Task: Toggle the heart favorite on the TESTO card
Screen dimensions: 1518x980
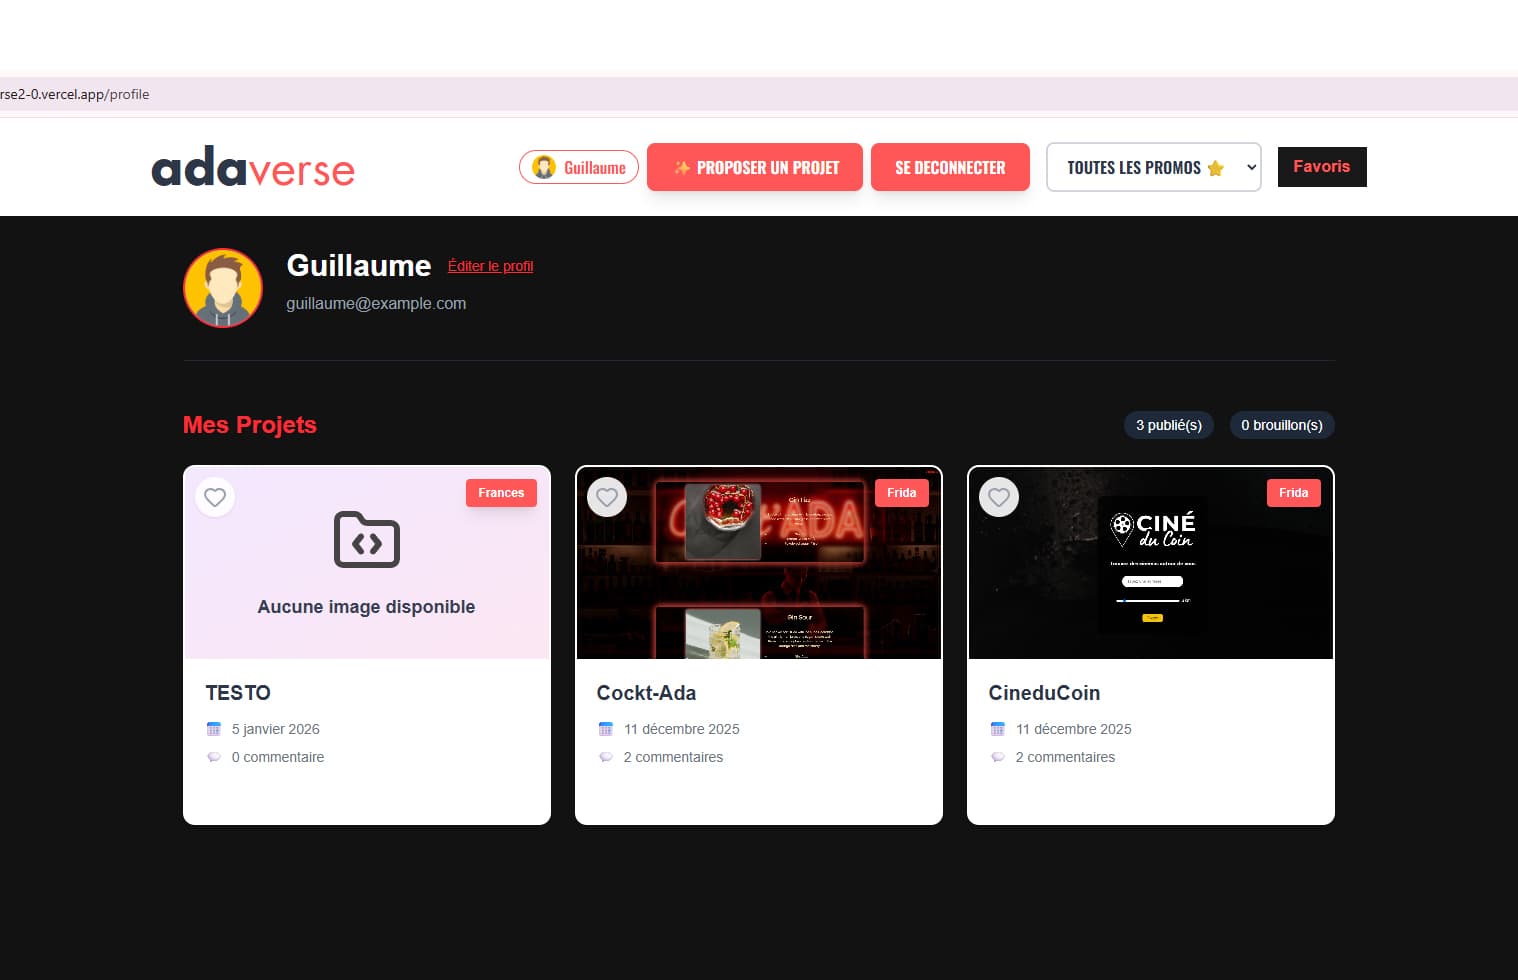Action: click(x=215, y=497)
